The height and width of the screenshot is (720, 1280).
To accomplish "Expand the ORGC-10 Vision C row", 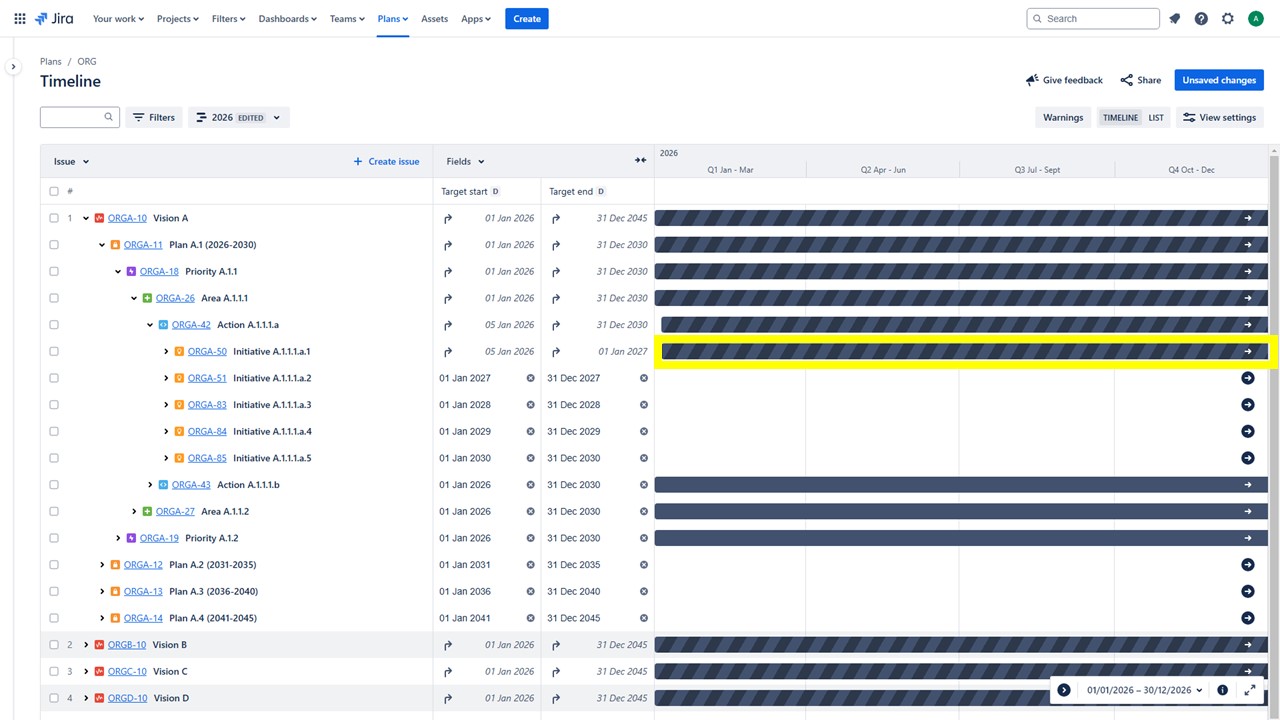I will pos(86,671).
